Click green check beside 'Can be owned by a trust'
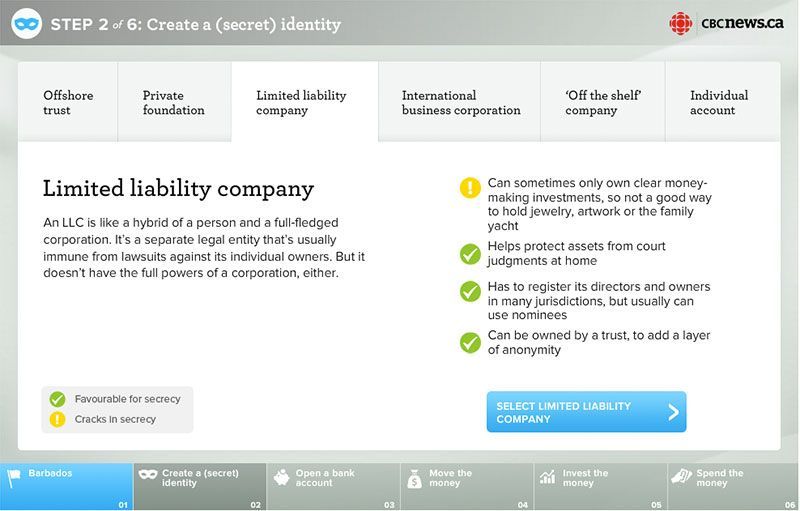The image size is (800, 511). tap(470, 343)
